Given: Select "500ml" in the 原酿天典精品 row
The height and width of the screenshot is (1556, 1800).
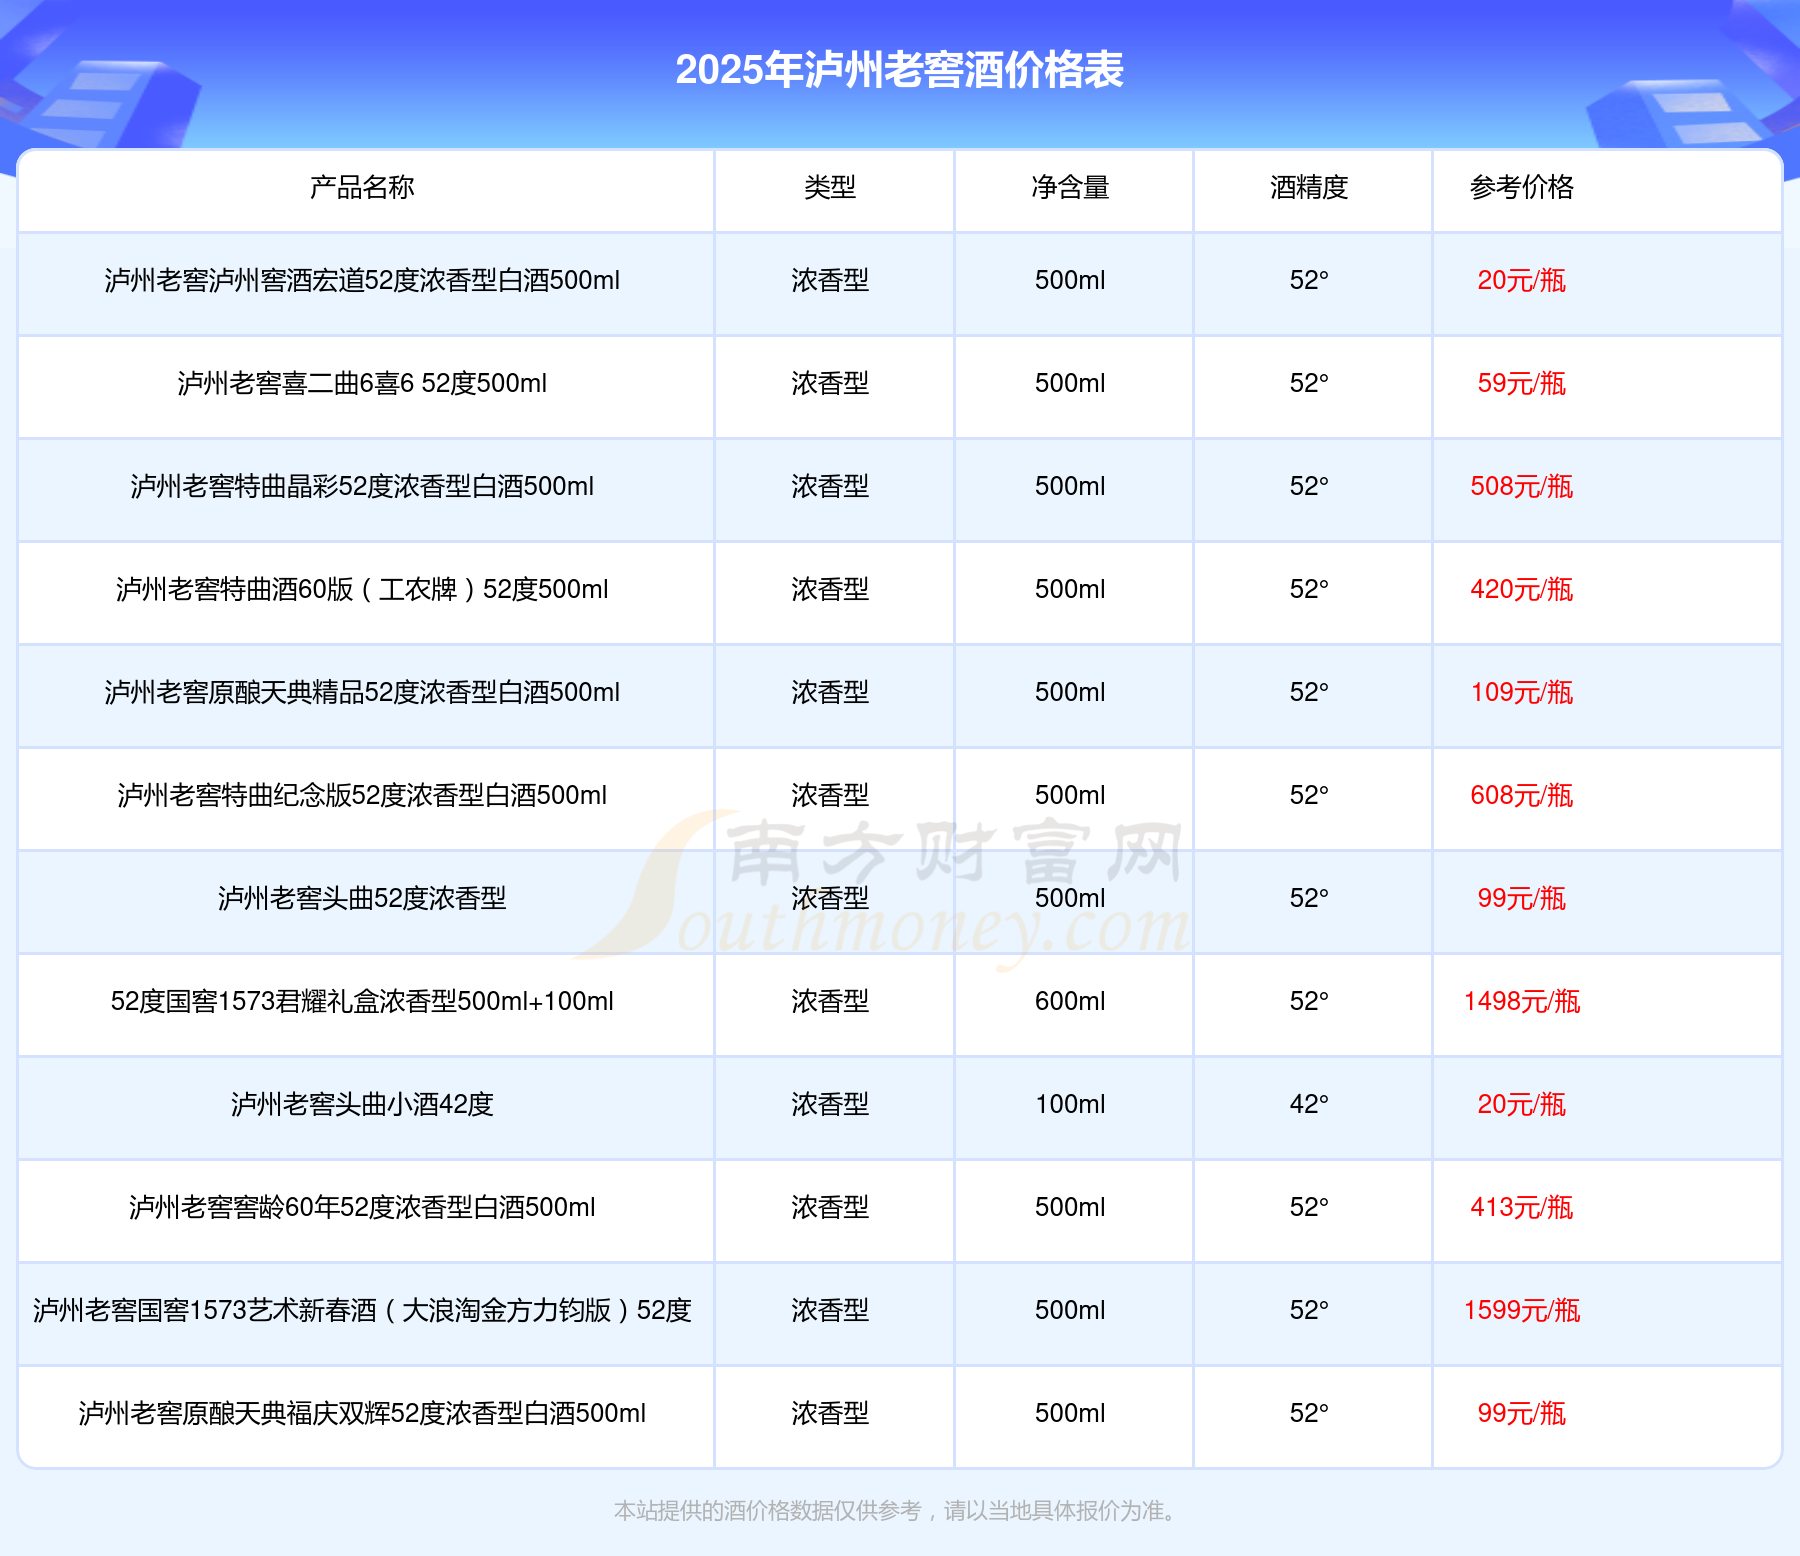Looking at the screenshot, I should pos(1070,693).
